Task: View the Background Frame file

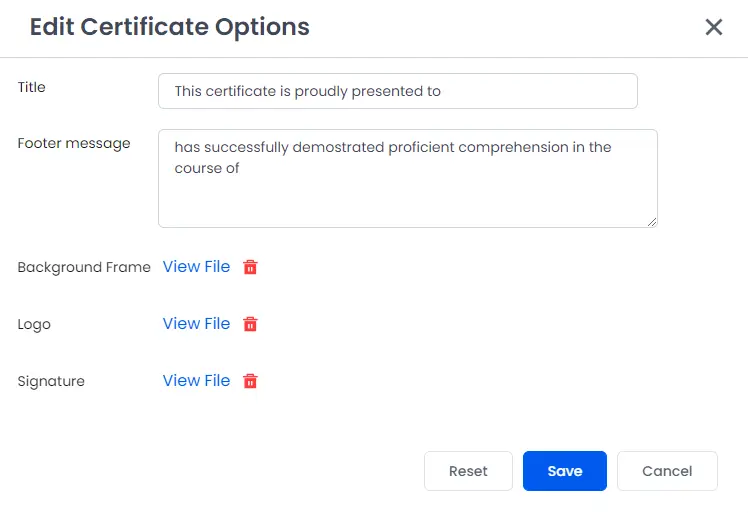Action: [x=196, y=267]
